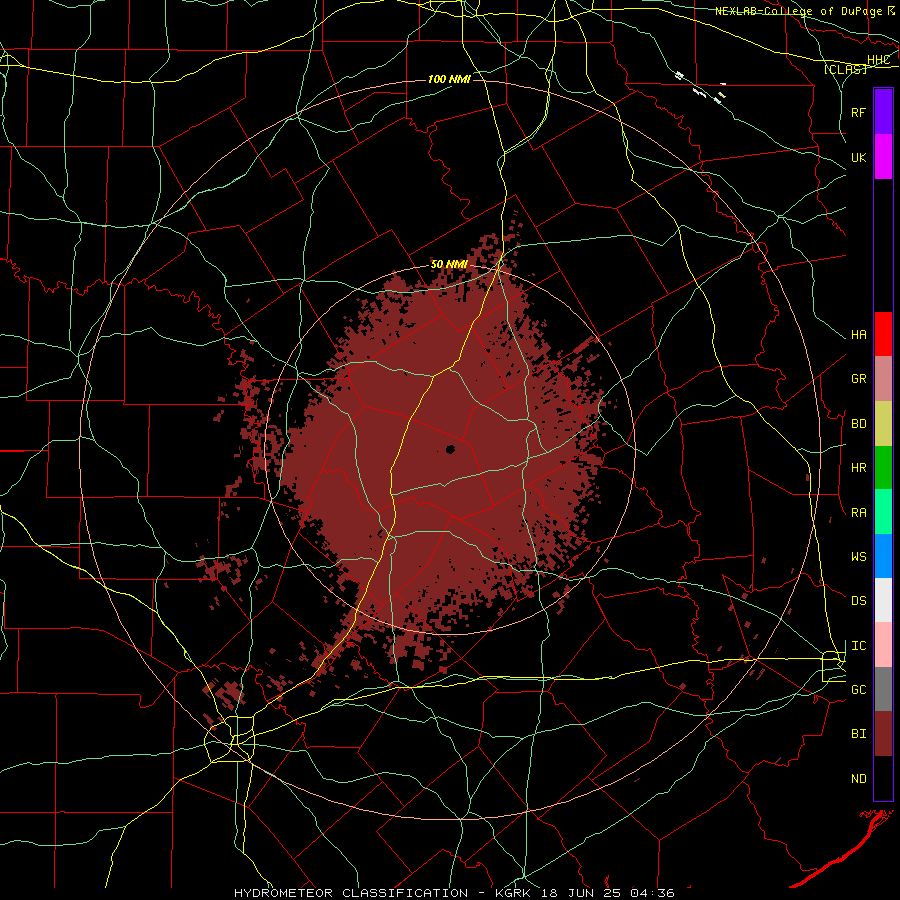This screenshot has width=900, height=900.
Task: Click the '50 NMI' range ring label
Action: coord(449,264)
